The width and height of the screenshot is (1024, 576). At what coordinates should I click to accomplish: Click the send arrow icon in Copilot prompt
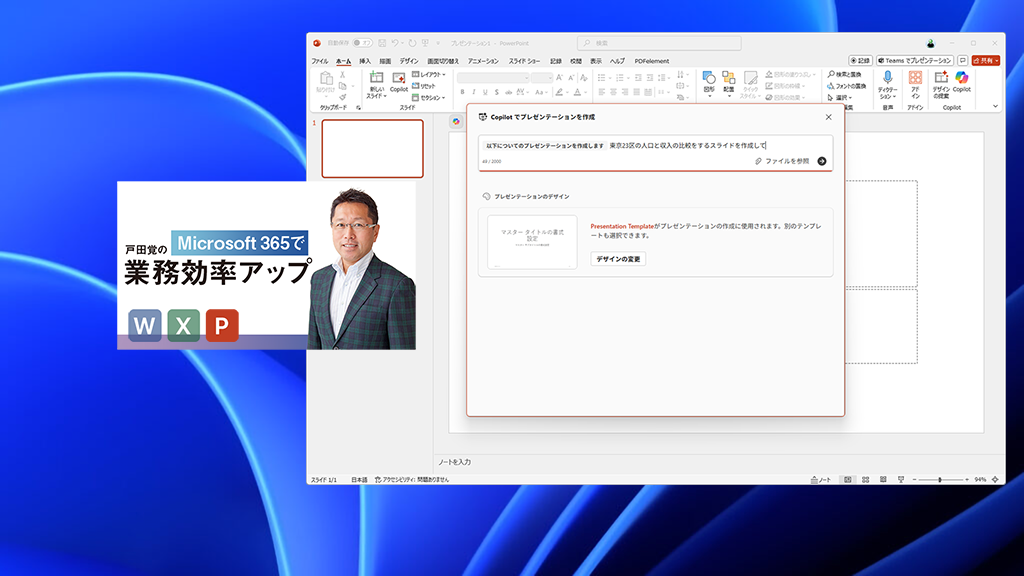(x=822, y=161)
